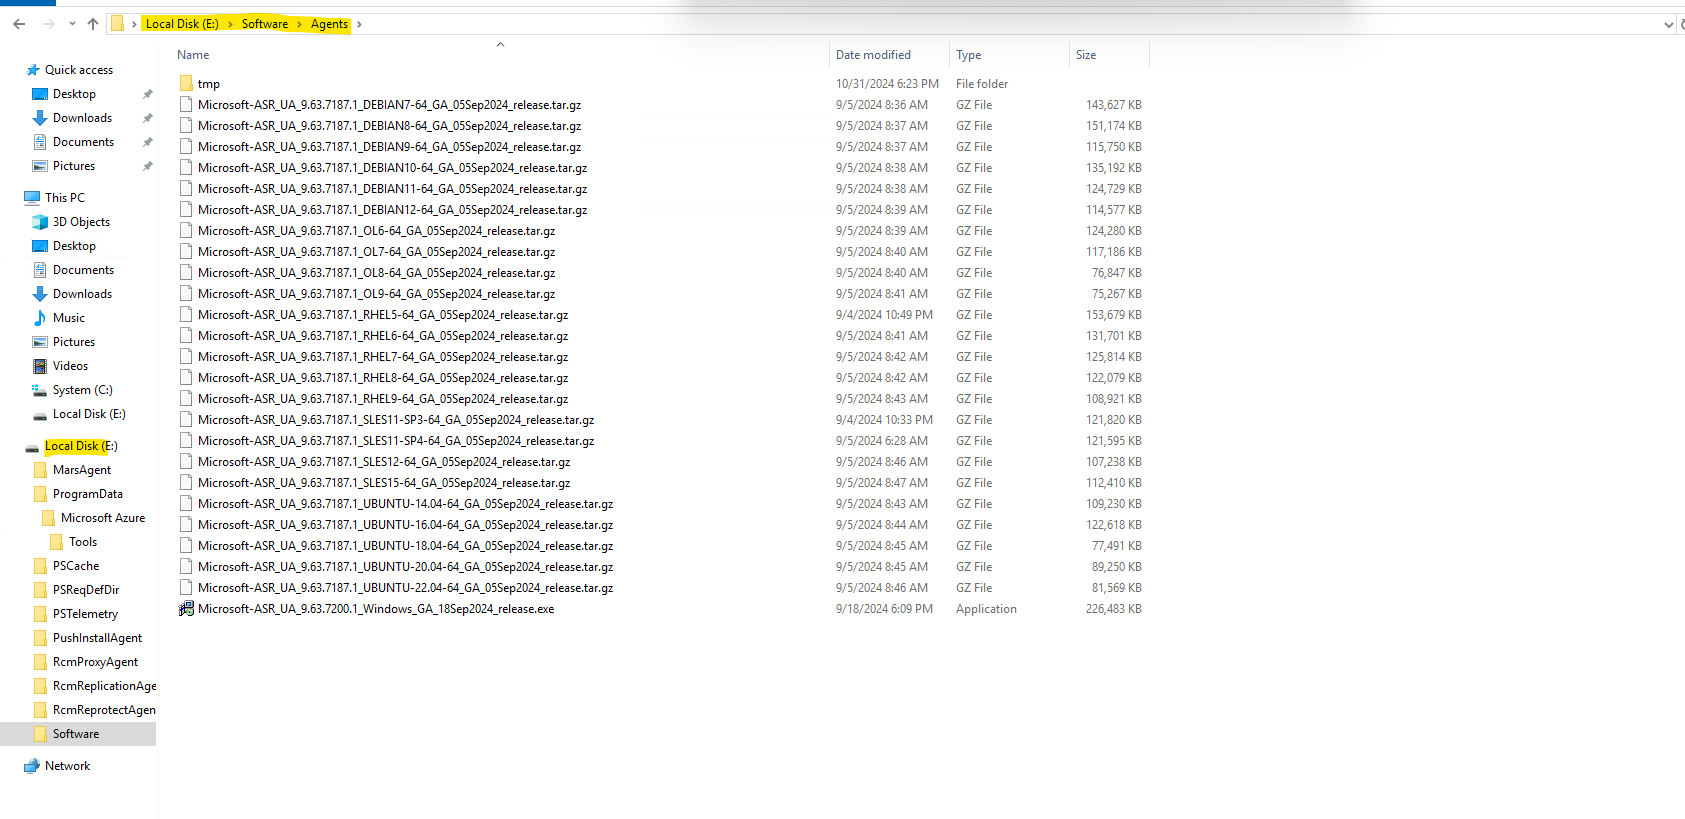Open pinned Downloads under Quick access
This screenshot has width=1685, height=819.
pyautogui.click(x=82, y=118)
